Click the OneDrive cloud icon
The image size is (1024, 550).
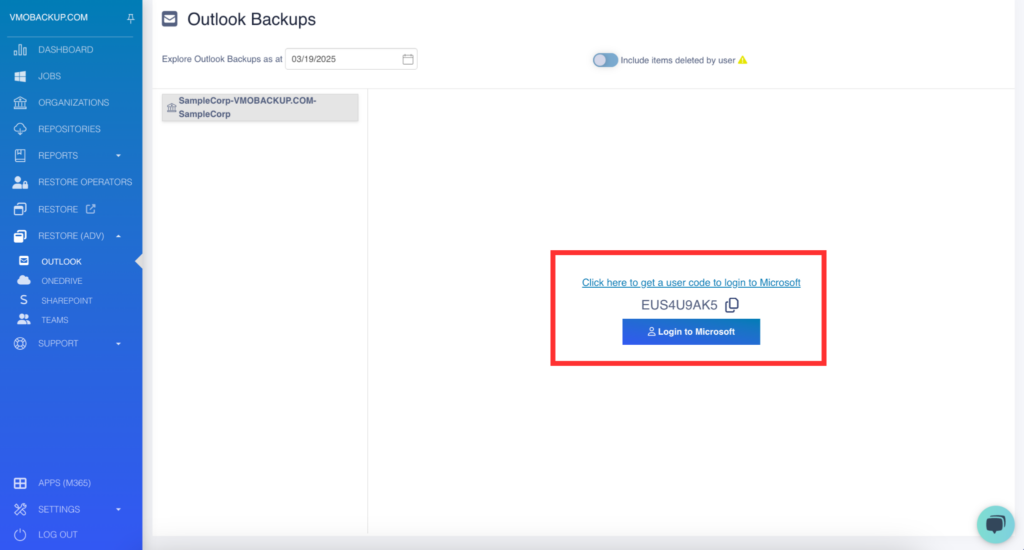pos(24,280)
